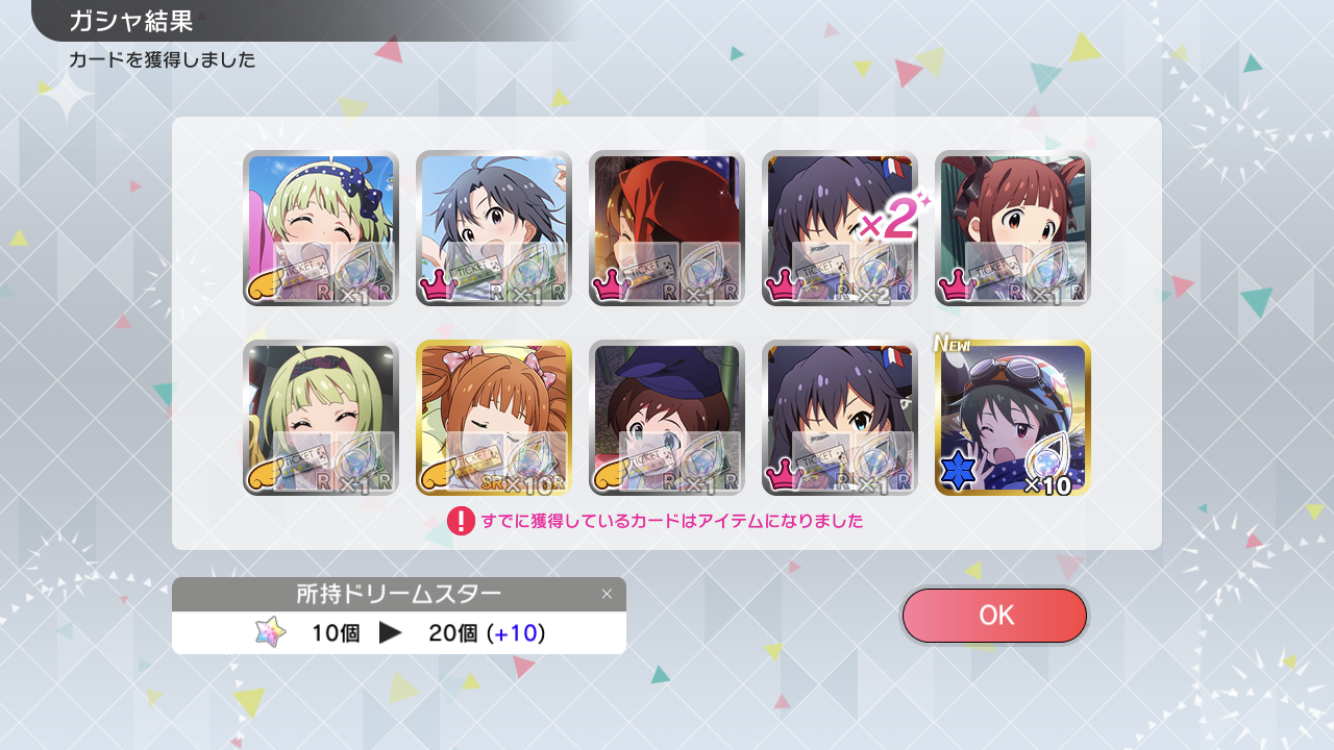
Task: Click the red exclamation warning icon
Action: [x=460, y=521]
